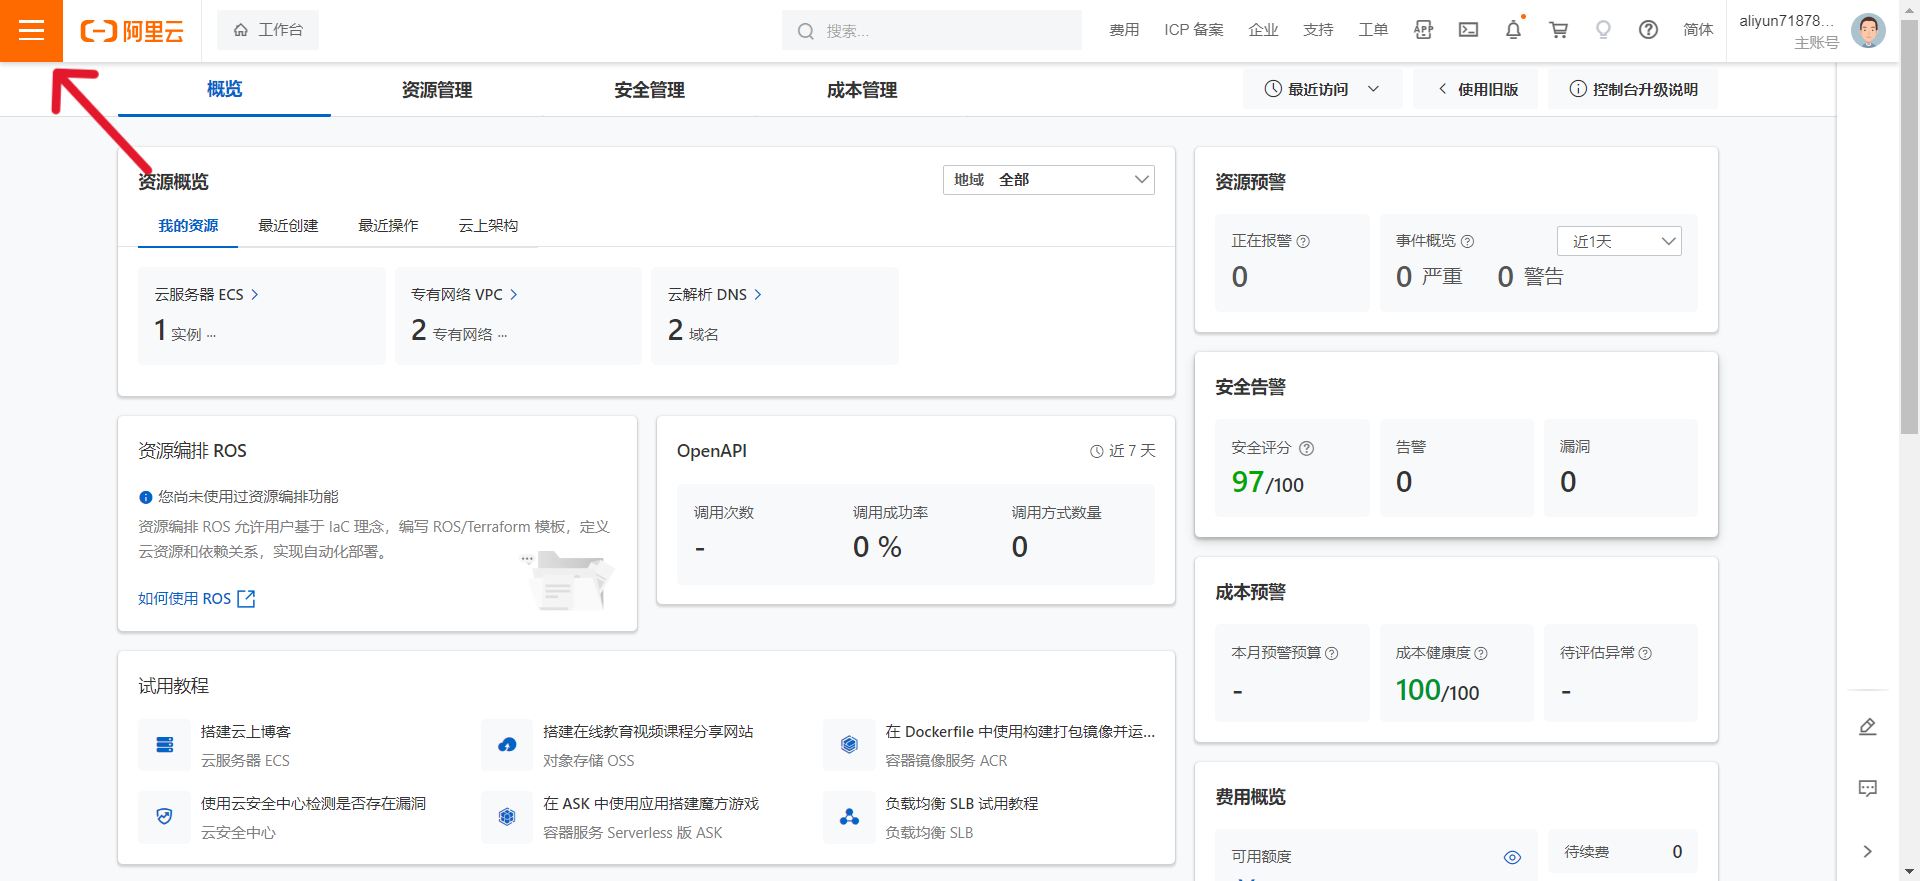The height and width of the screenshot is (881, 1920).
Task: Click the help icon next to 正在报警
Action: 1303,241
